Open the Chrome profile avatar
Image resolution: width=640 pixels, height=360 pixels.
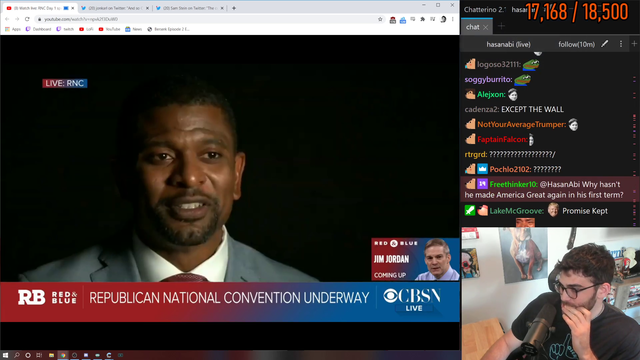click(x=443, y=19)
